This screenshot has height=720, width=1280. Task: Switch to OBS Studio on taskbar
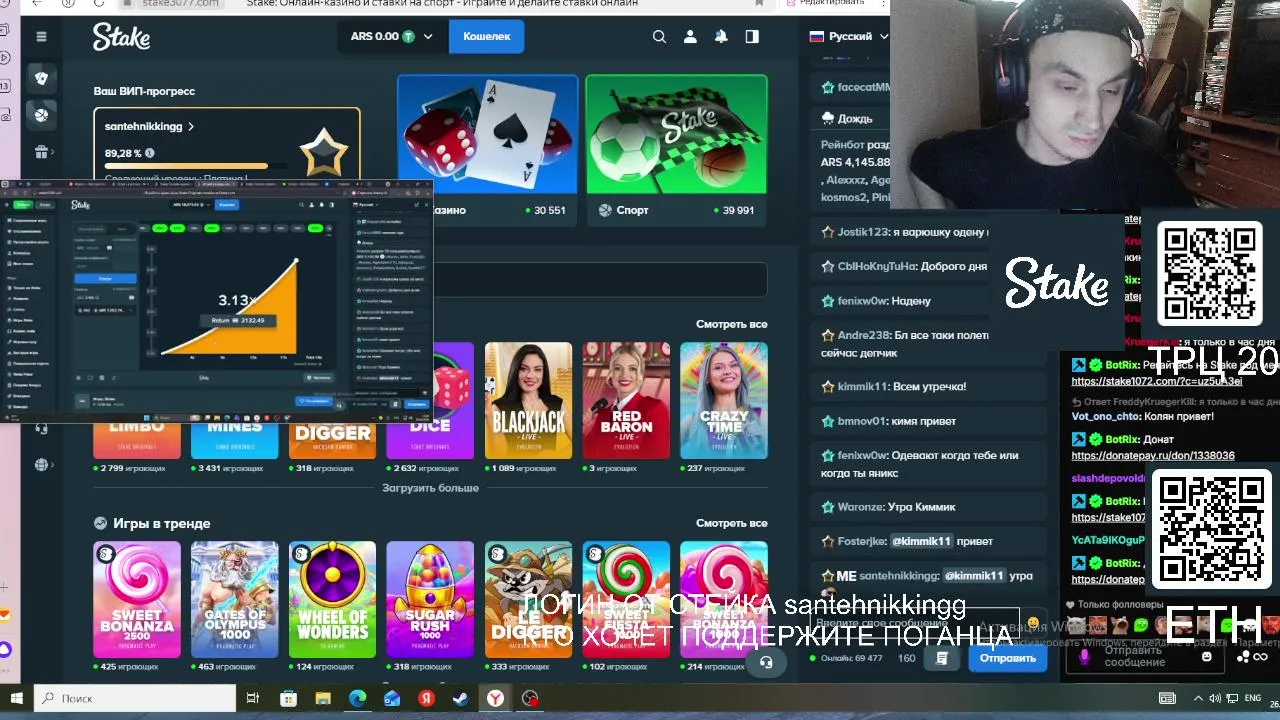click(x=530, y=698)
